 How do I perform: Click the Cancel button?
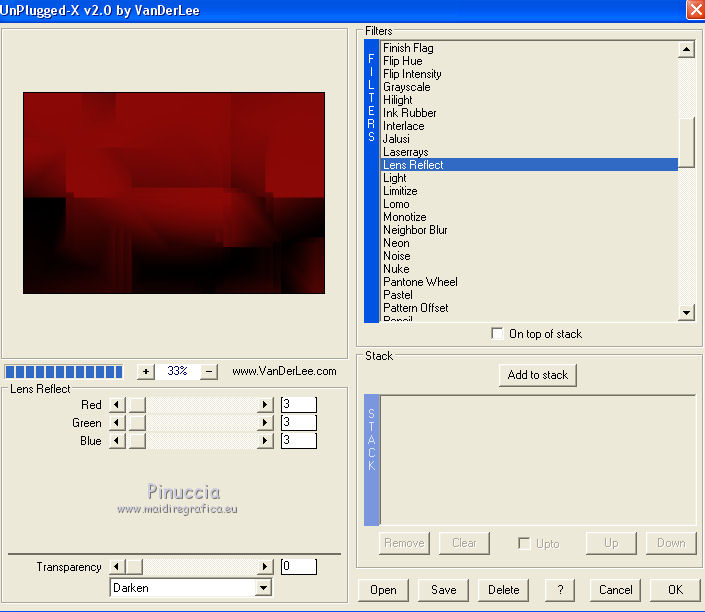click(x=616, y=590)
